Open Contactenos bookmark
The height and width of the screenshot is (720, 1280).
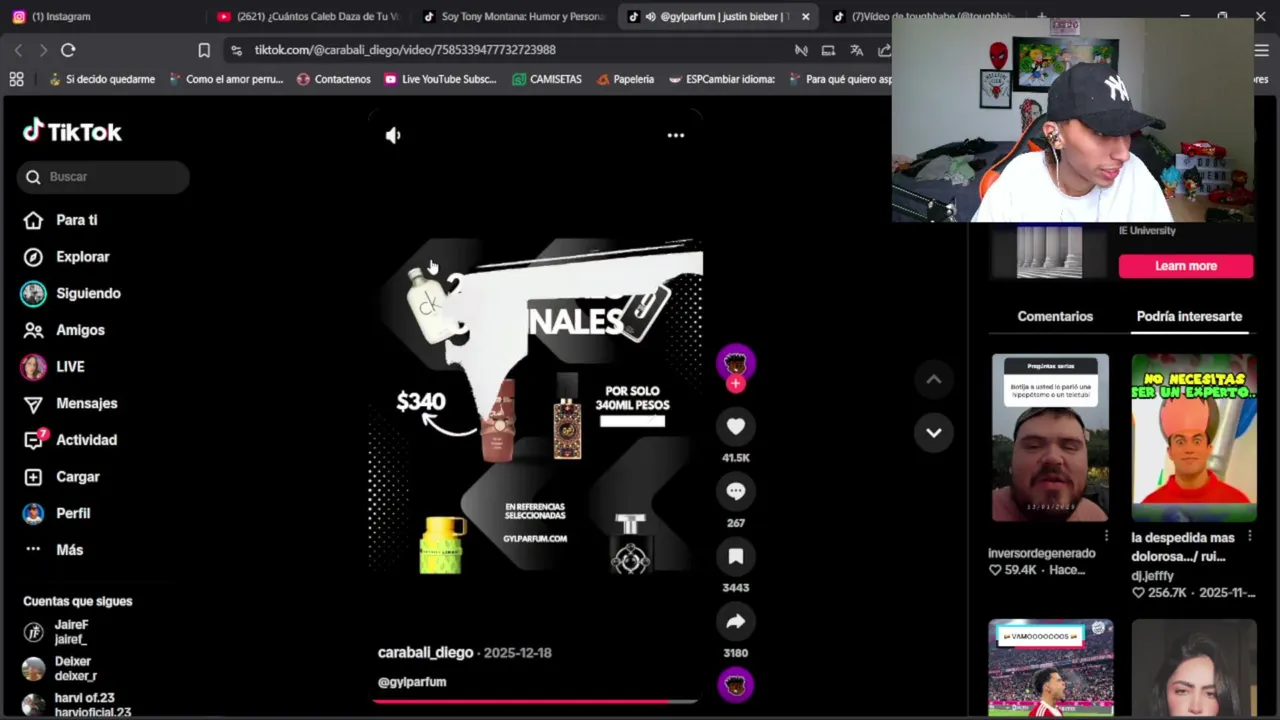[x=333, y=79]
